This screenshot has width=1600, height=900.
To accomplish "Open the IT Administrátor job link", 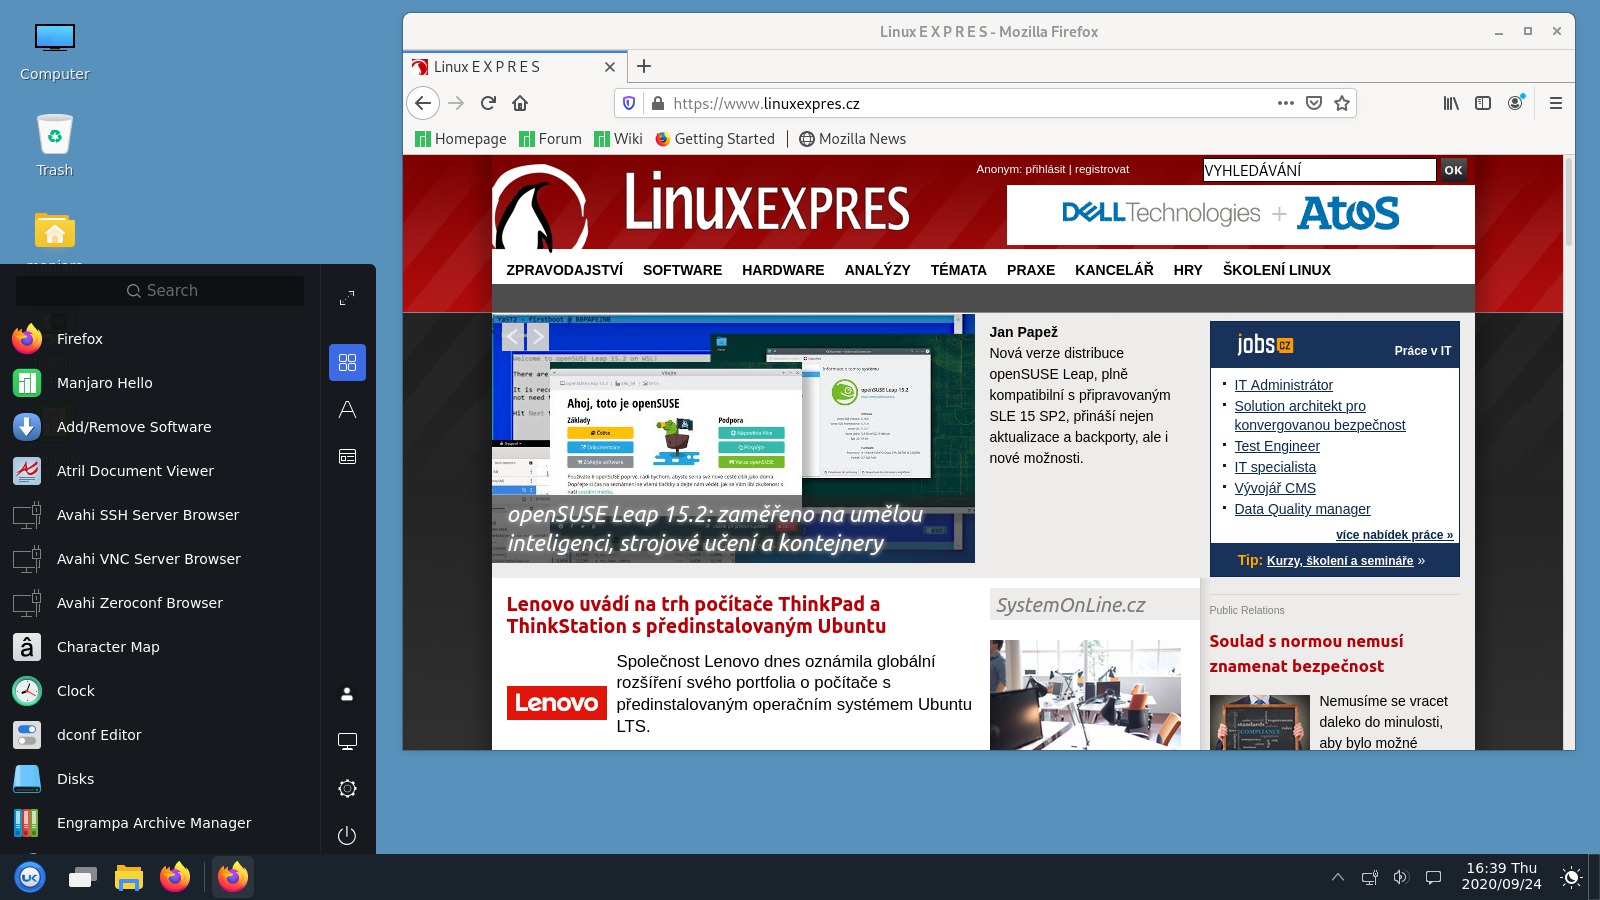I will pyautogui.click(x=1283, y=385).
